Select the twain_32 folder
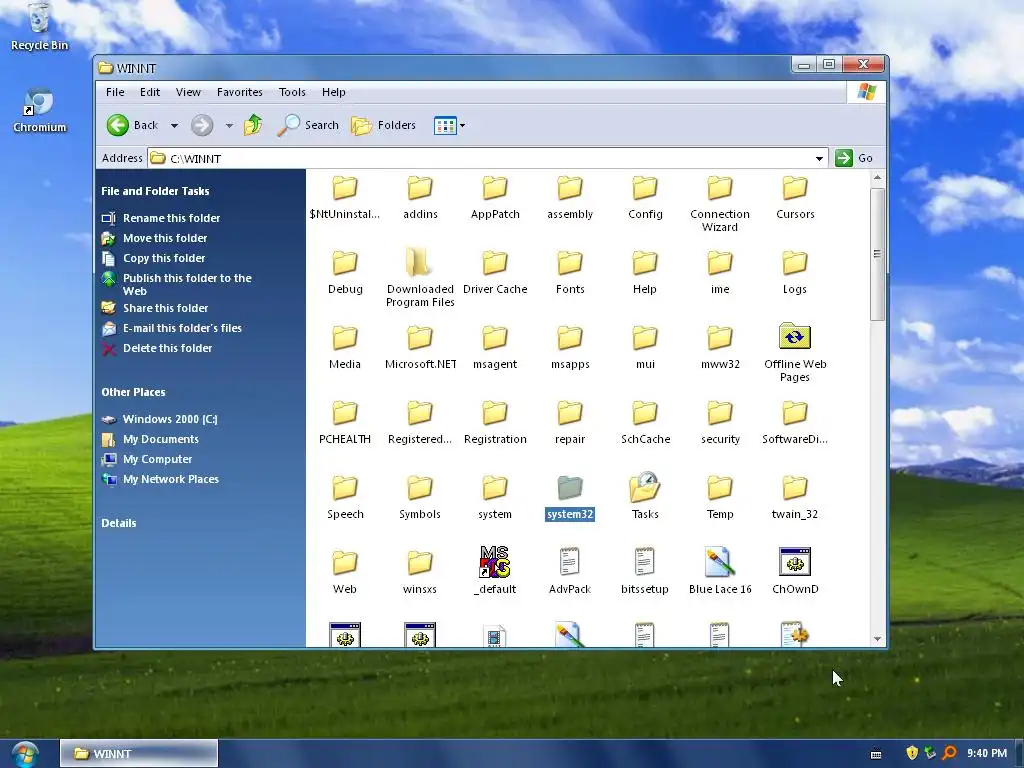This screenshot has height=768, width=1024. (795, 497)
